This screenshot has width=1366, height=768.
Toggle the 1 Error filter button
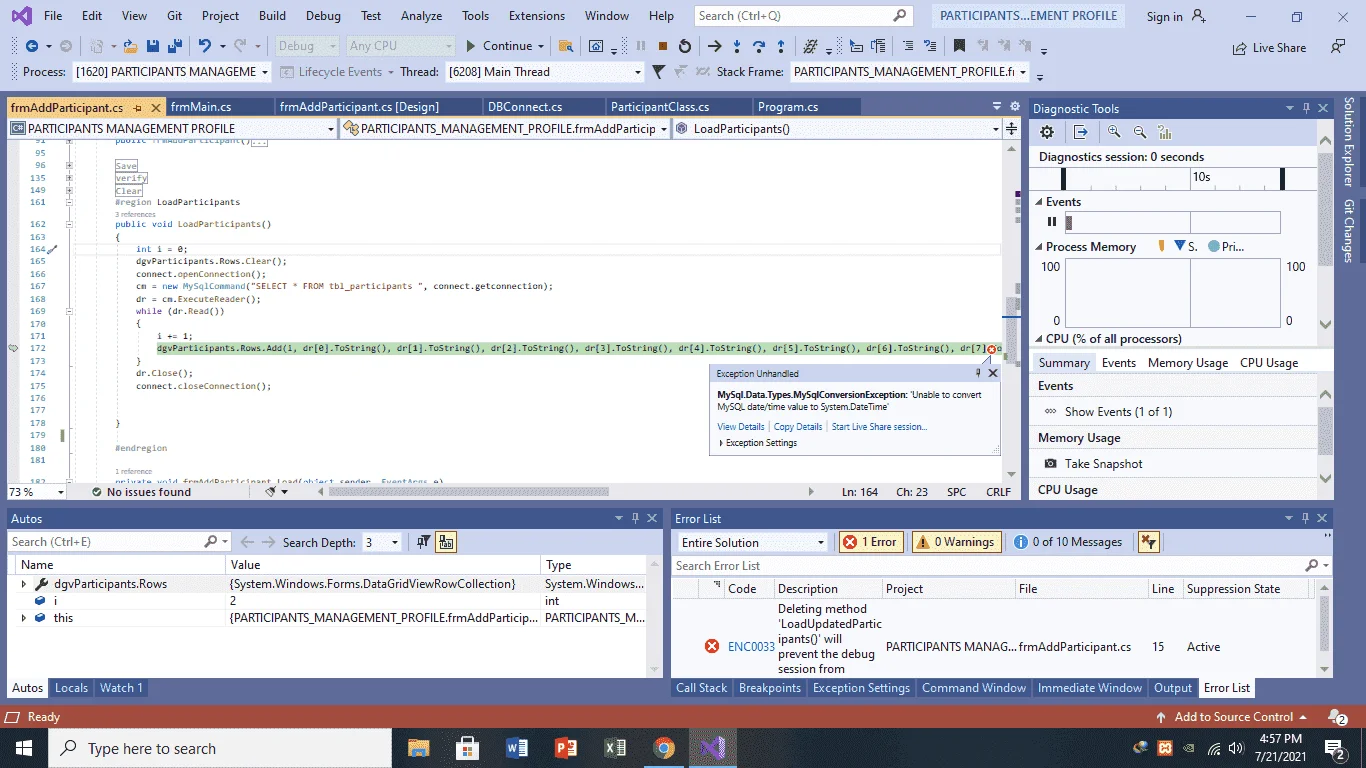pos(872,542)
